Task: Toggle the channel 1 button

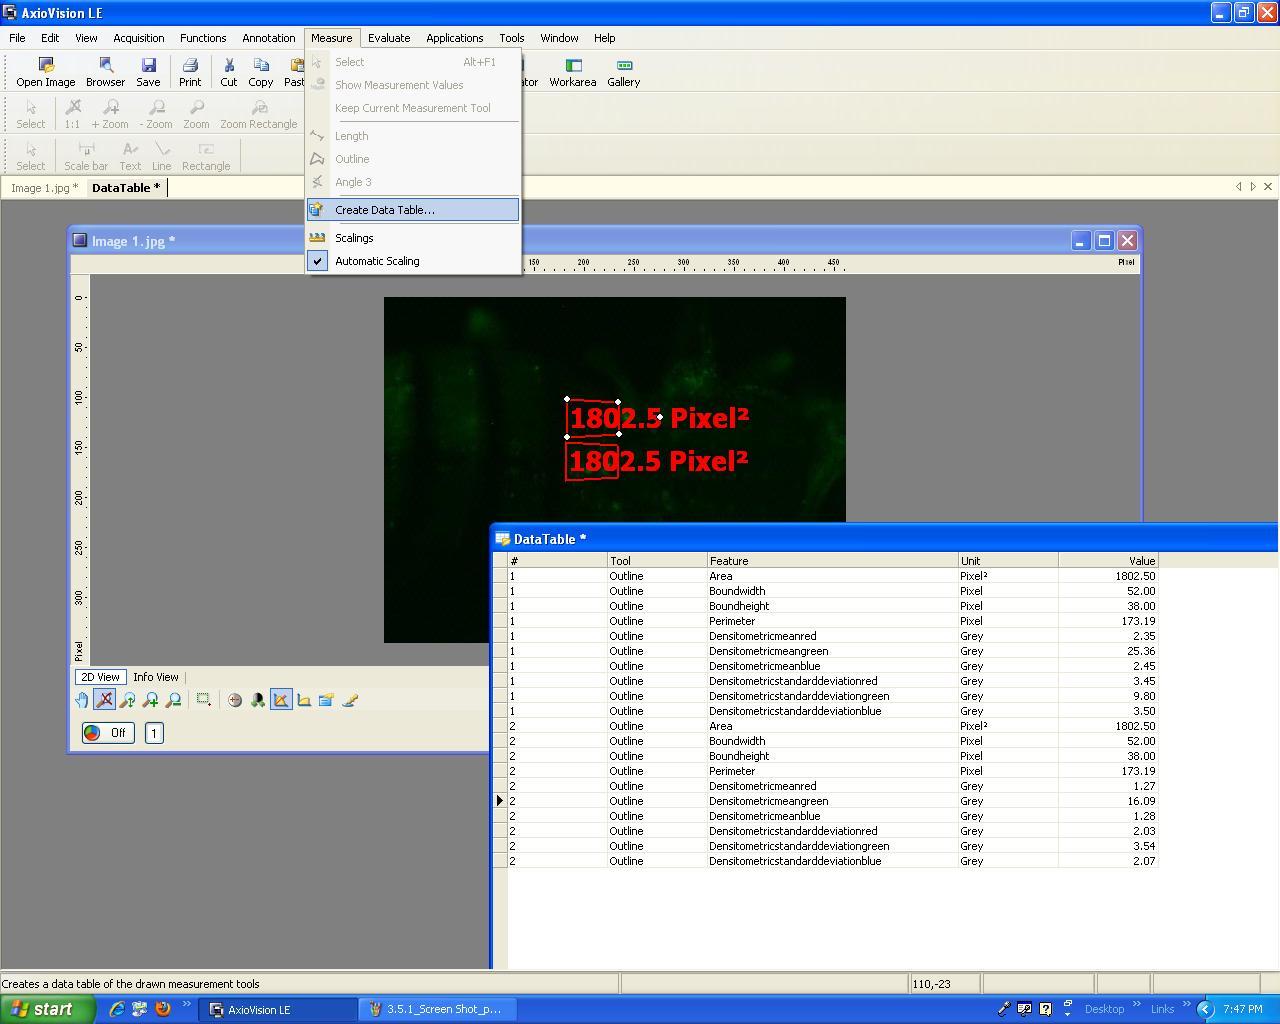Action: (154, 733)
